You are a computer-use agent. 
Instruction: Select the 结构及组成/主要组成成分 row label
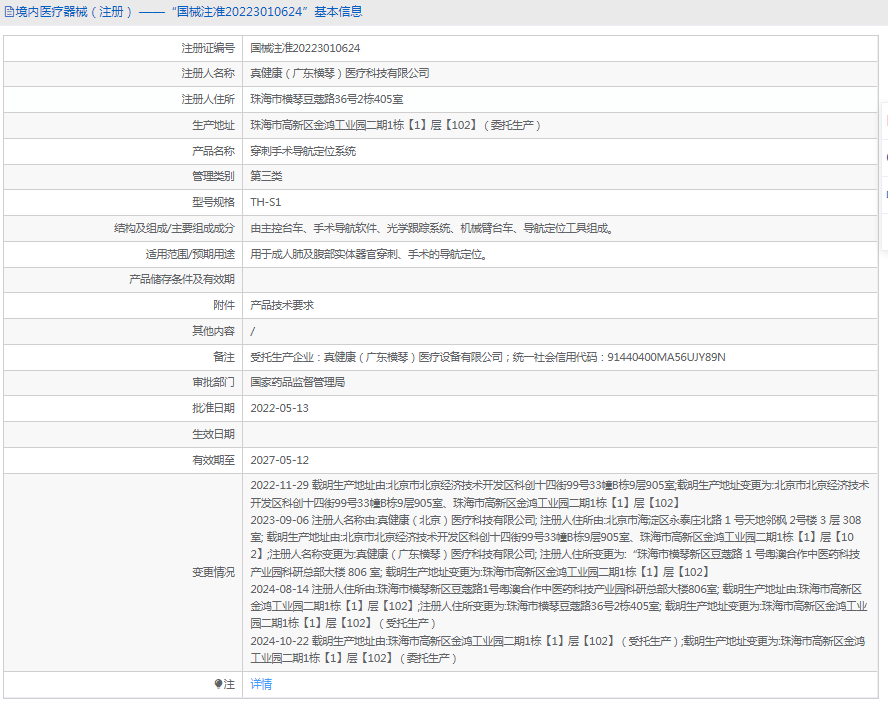(x=174, y=228)
